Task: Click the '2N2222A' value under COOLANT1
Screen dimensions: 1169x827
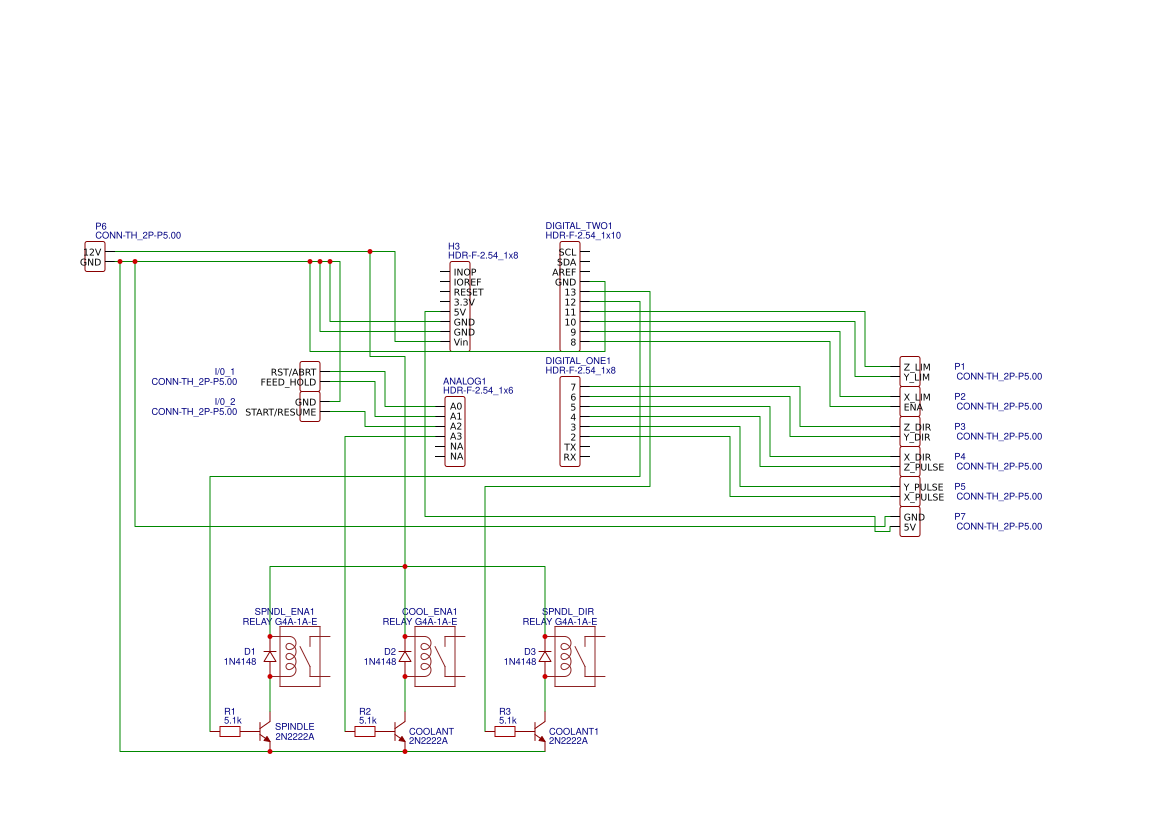Action: coord(568,741)
